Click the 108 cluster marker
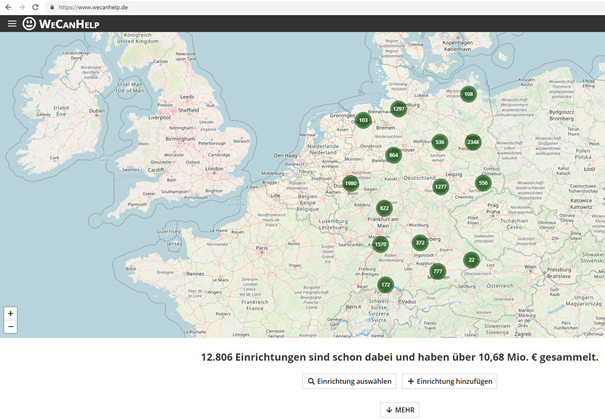The height and width of the screenshot is (420, 605). [x=468, y=94]
